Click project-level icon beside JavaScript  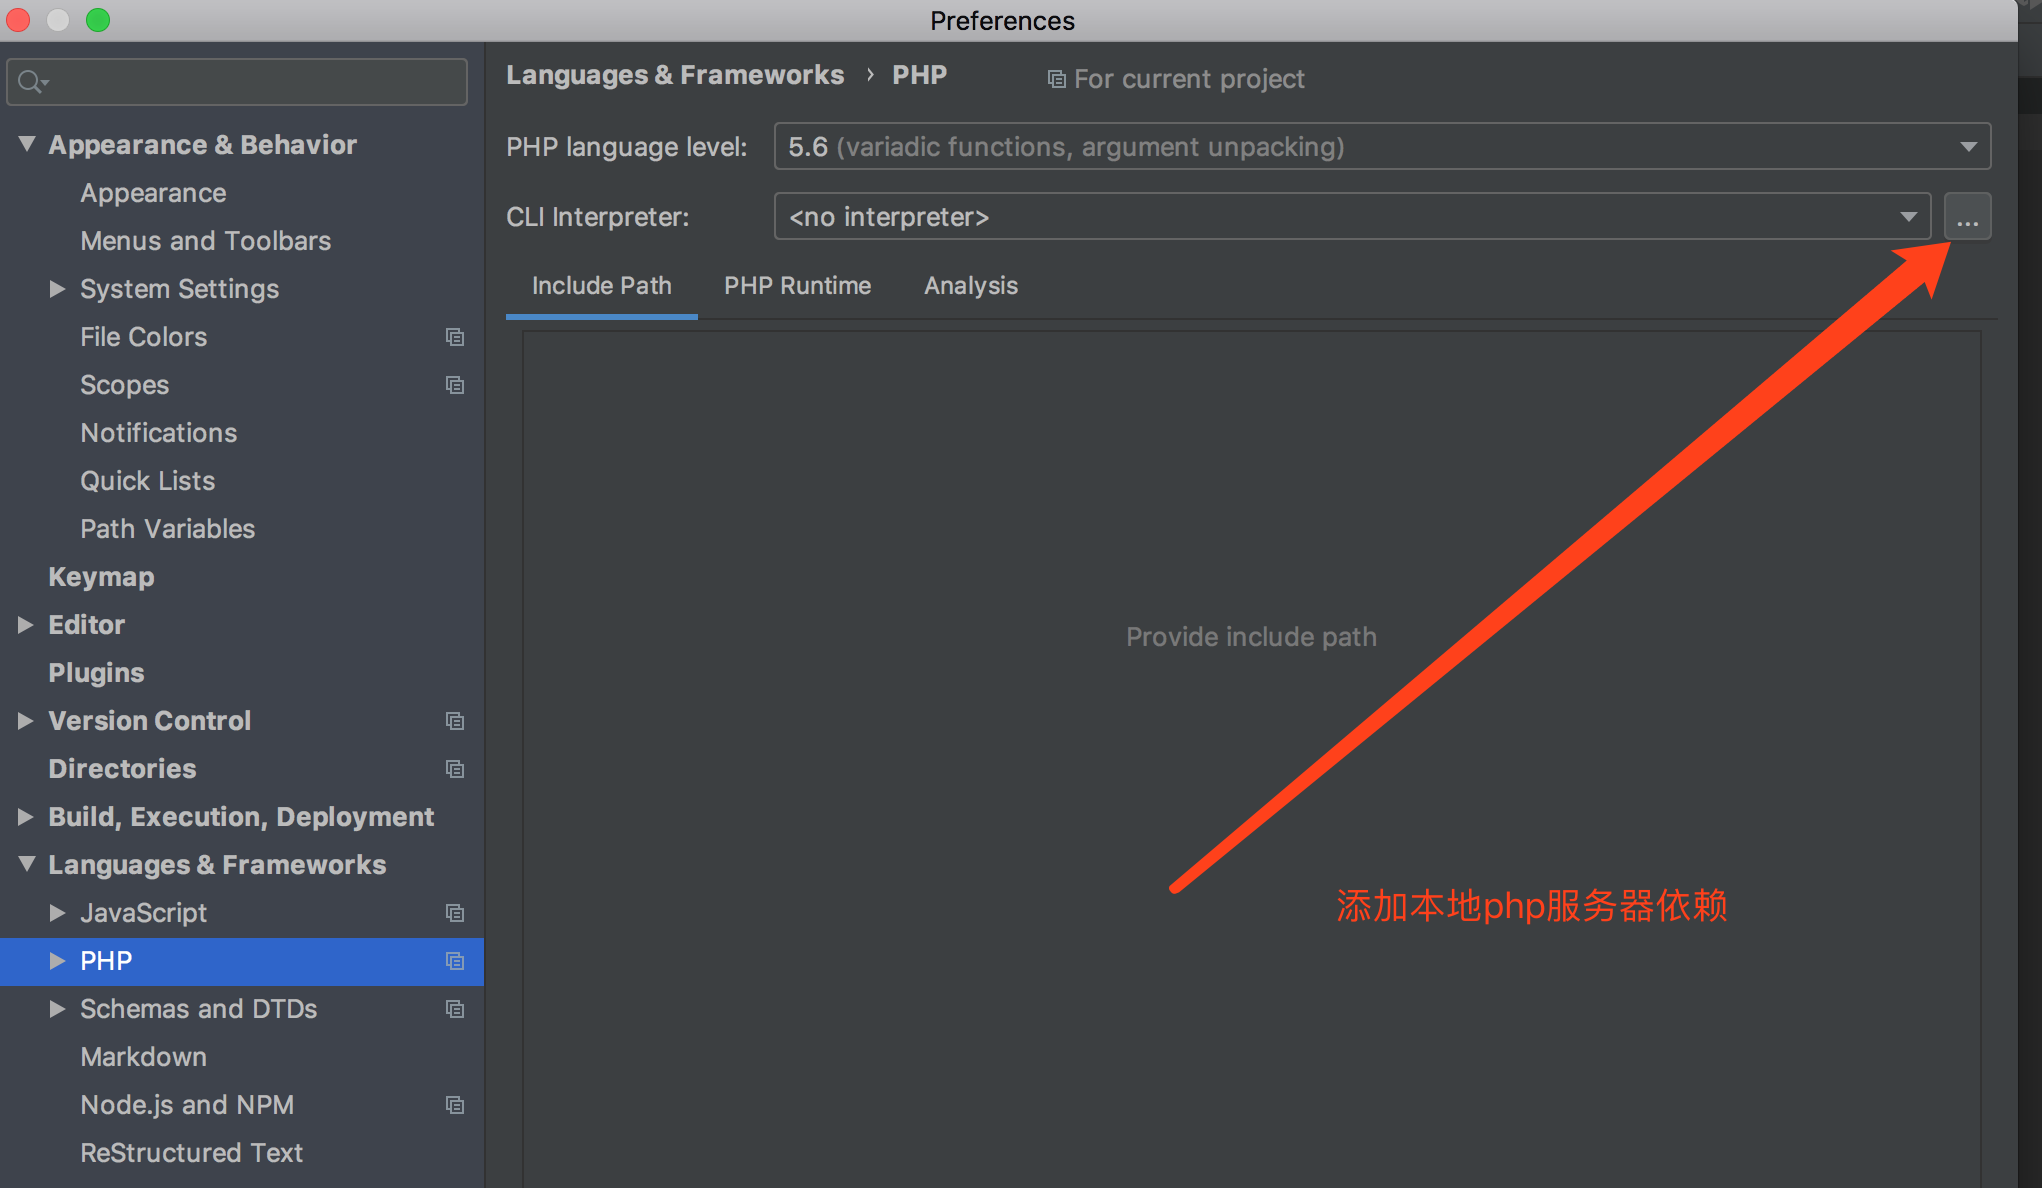click(455, 913)
